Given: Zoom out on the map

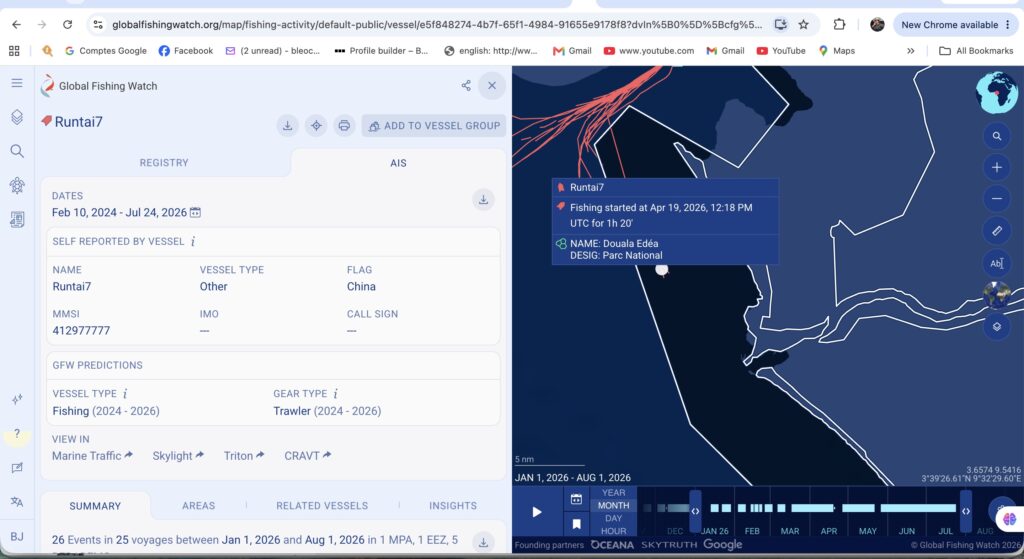Looking at the screenshot, I should pos(997,199).
